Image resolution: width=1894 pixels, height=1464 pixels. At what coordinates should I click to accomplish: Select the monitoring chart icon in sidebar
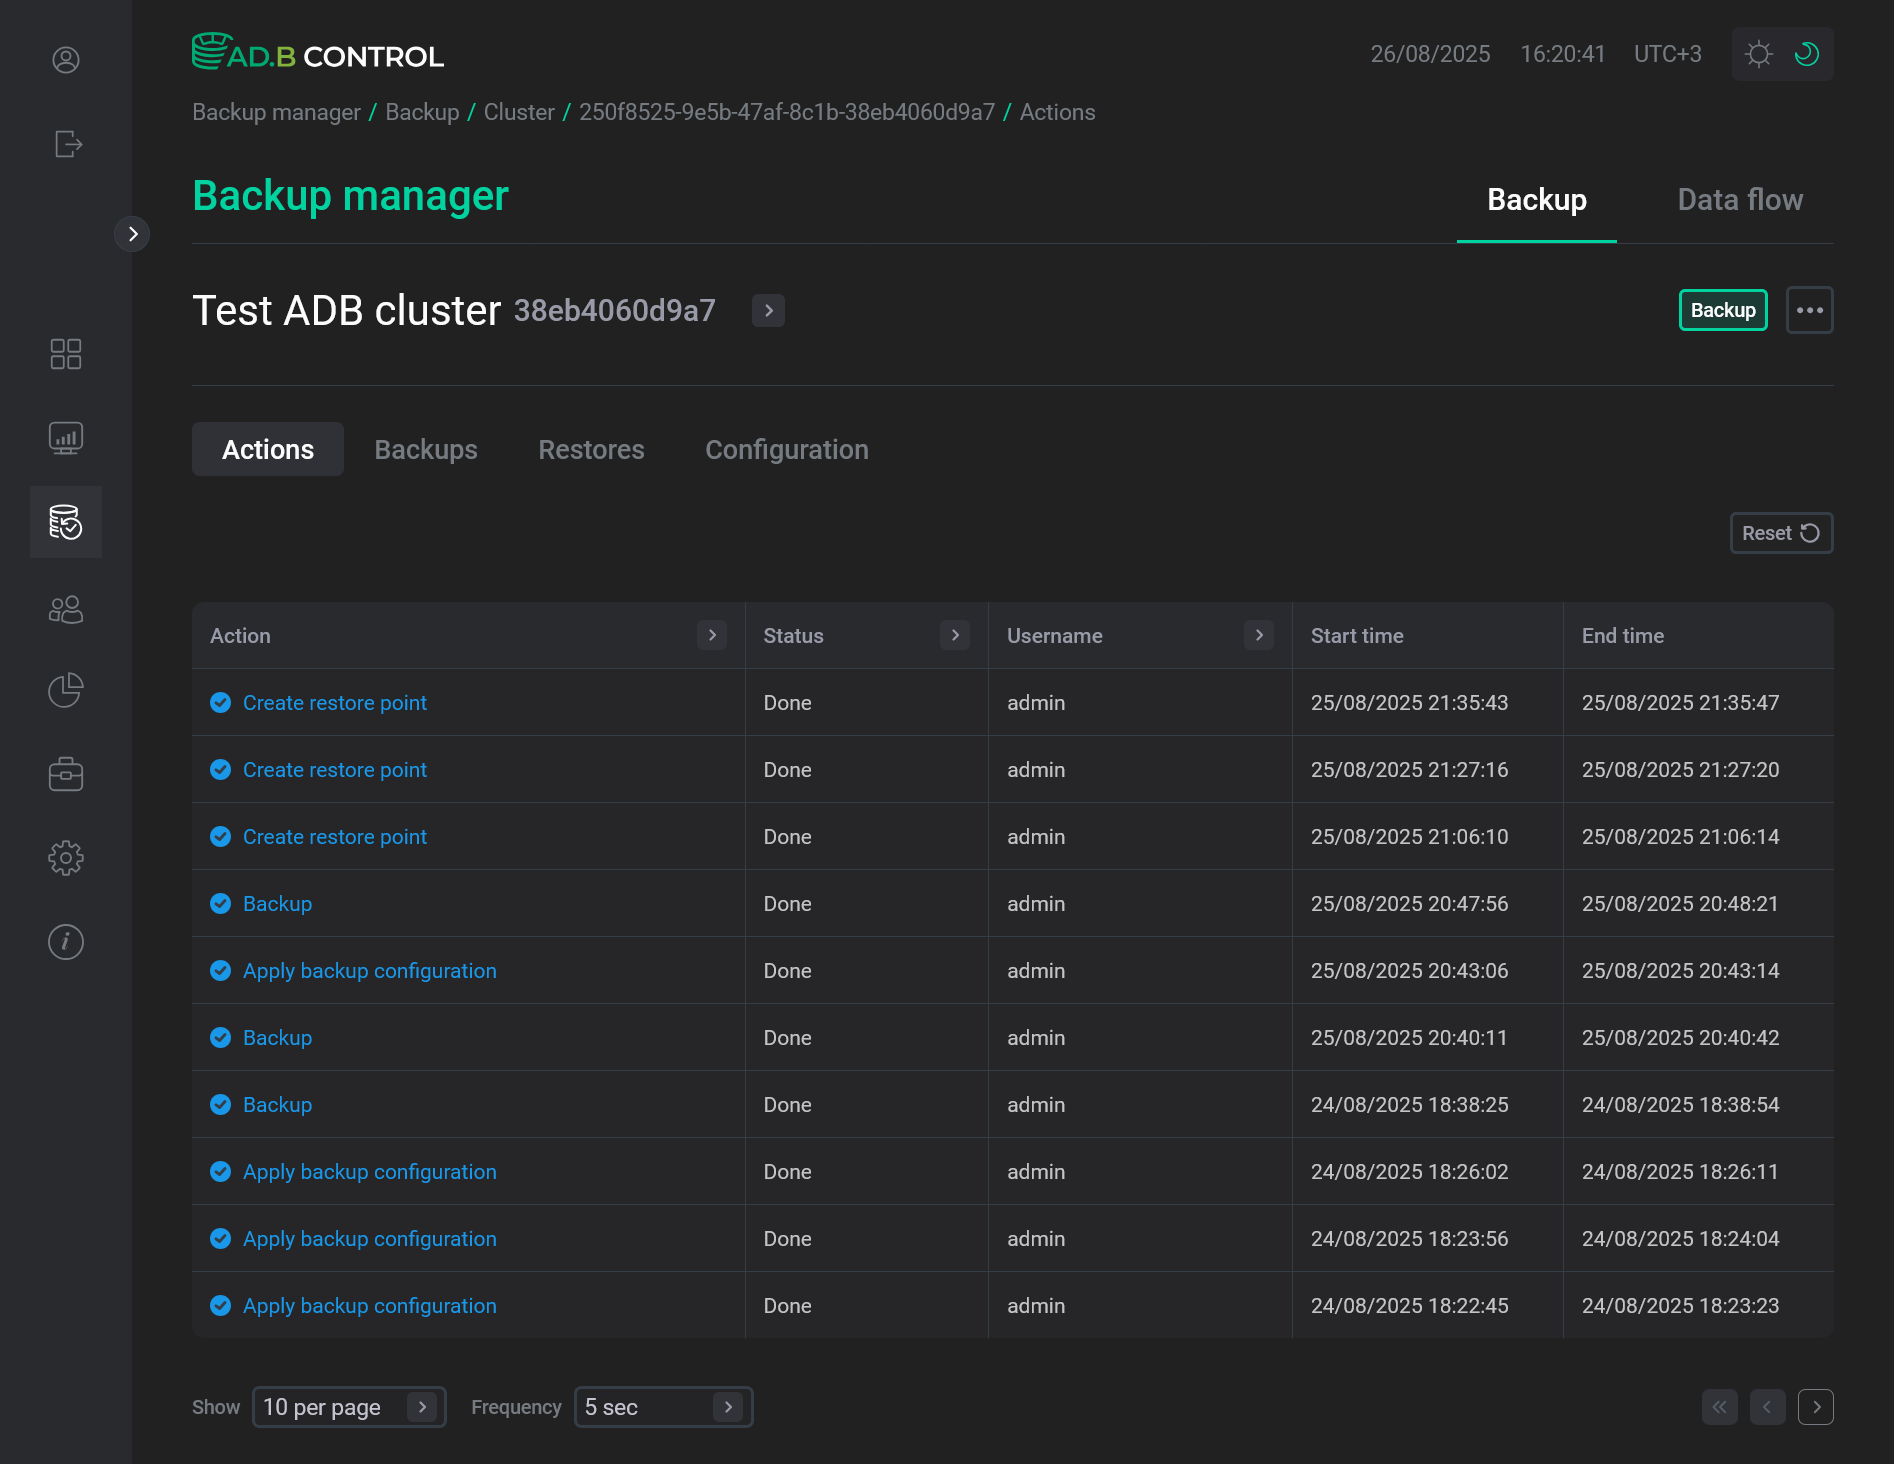[65, 437]
